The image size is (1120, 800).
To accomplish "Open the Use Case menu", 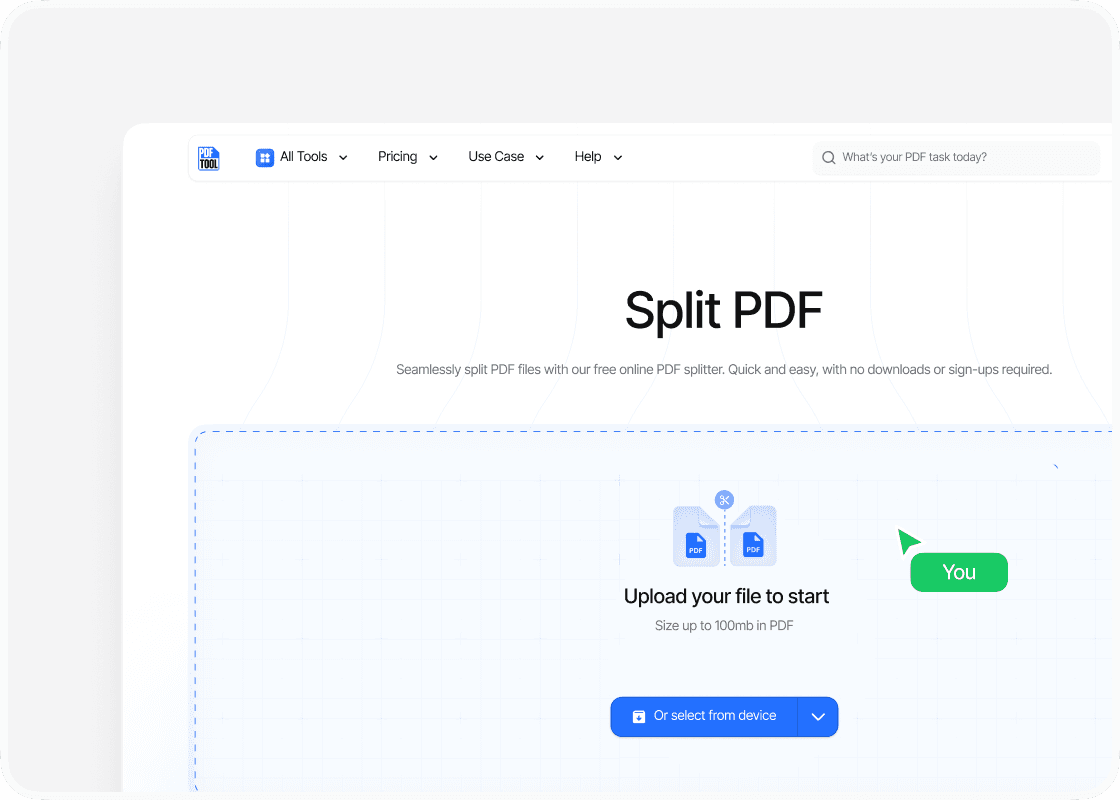I will (x=496, y=157).
